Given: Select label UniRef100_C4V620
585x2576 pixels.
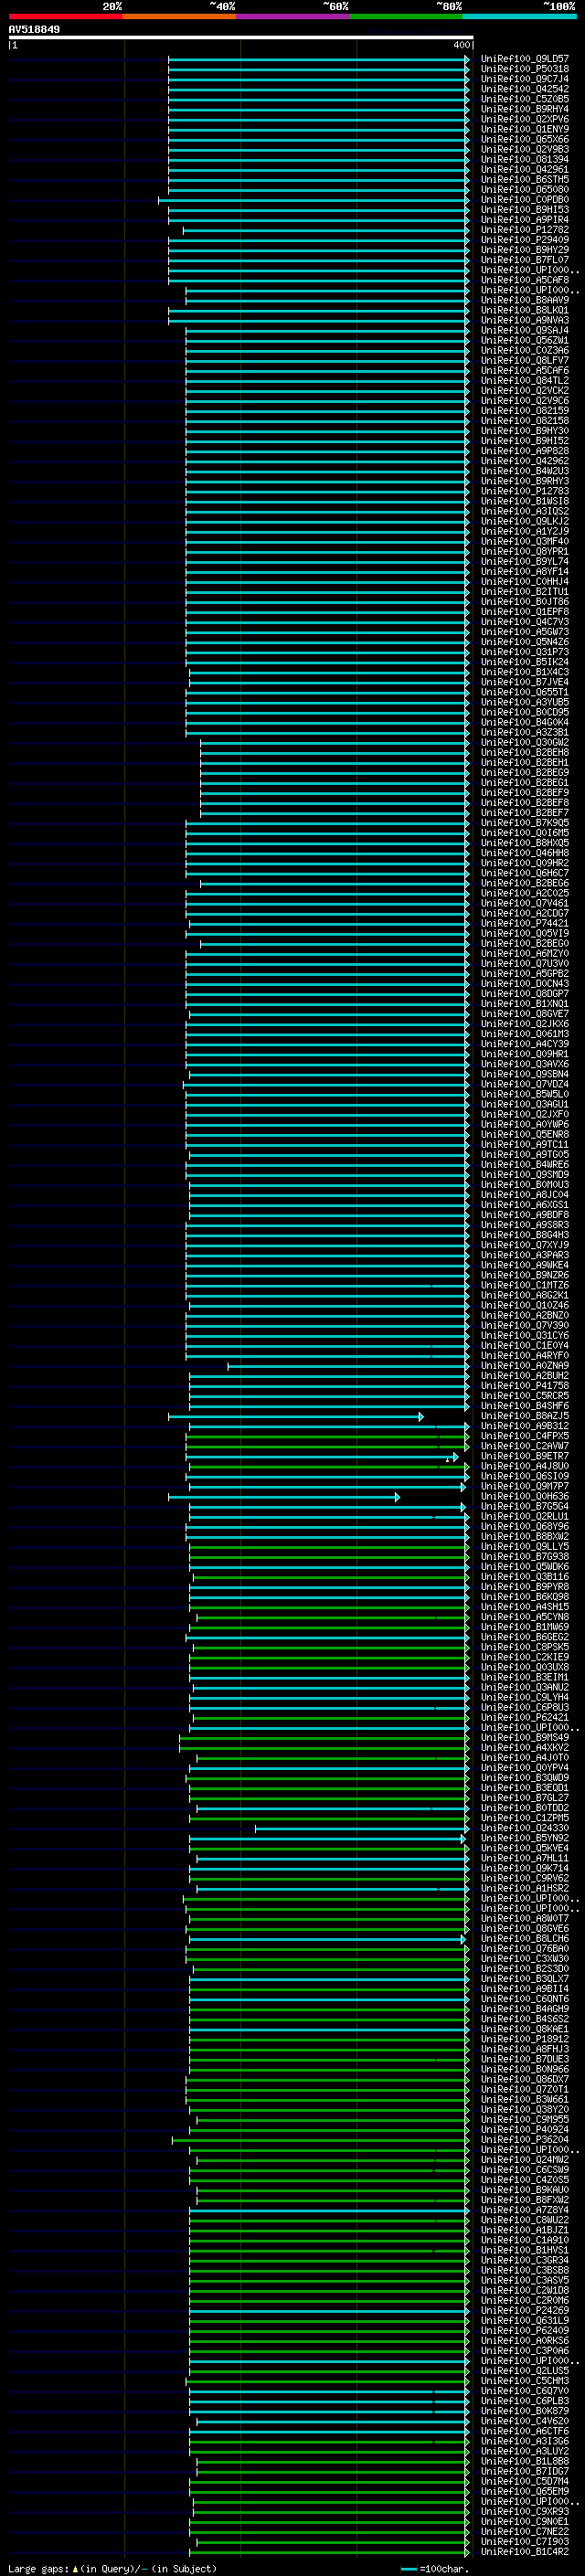Looking at the screenshot, I should coord(524,2421).
